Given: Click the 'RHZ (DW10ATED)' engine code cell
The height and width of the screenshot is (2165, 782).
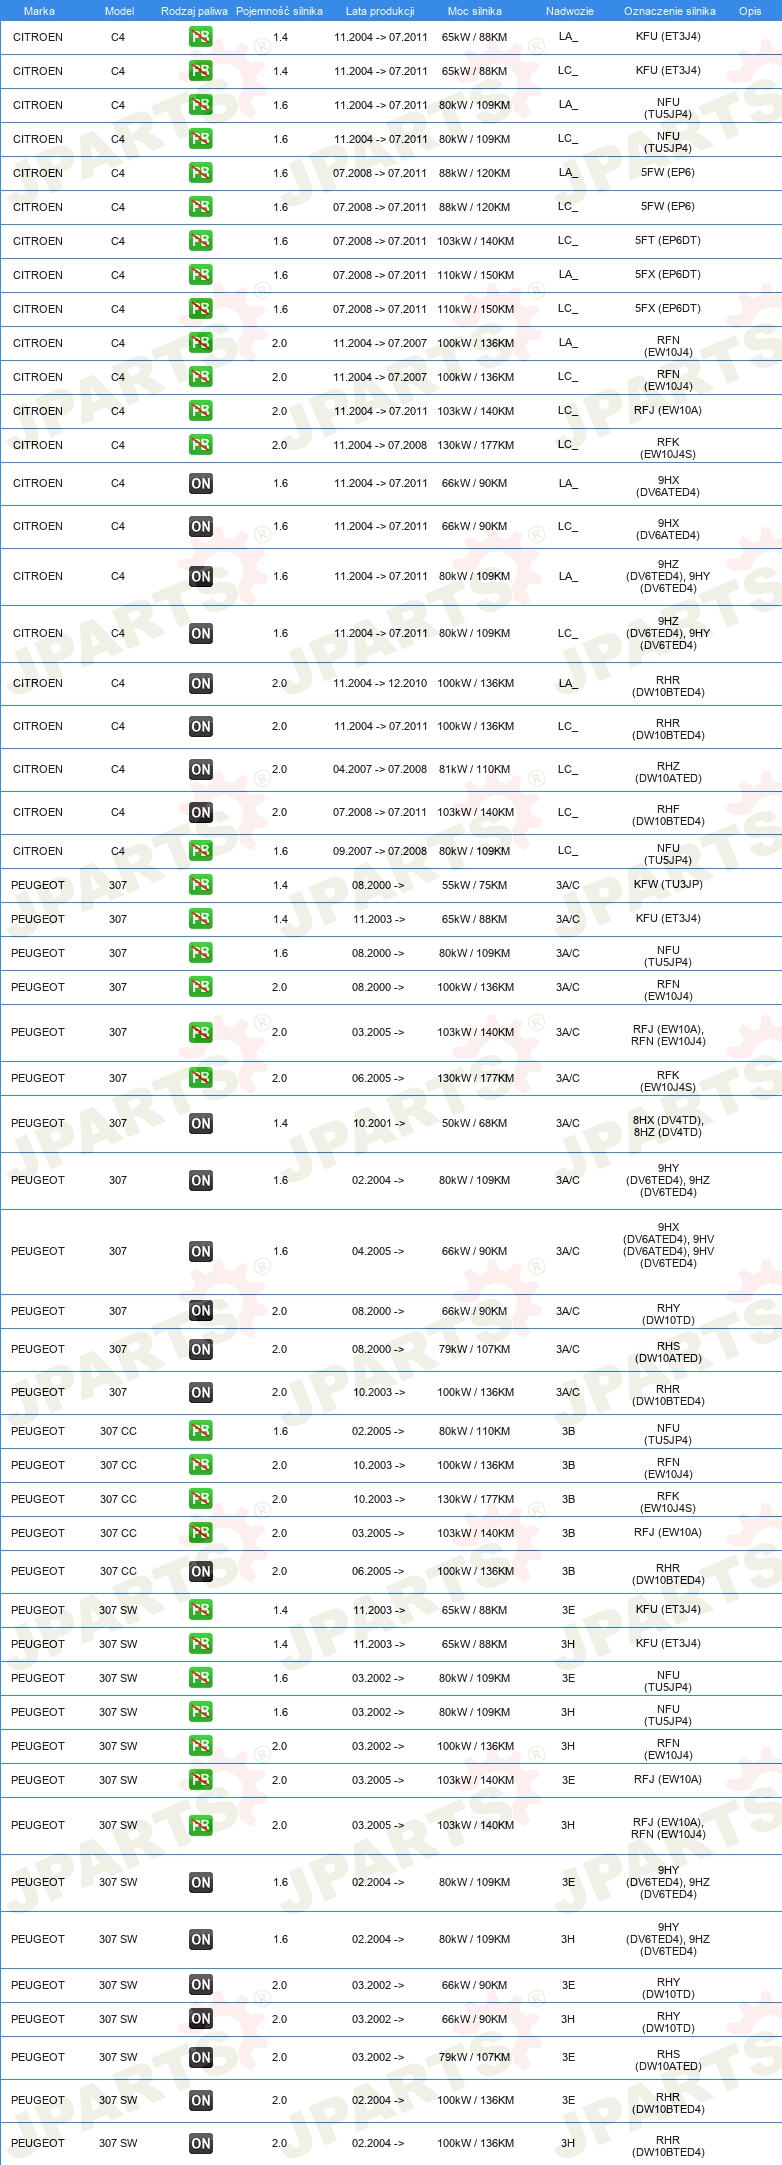Looking at the screenshot, I should [668, 772].
